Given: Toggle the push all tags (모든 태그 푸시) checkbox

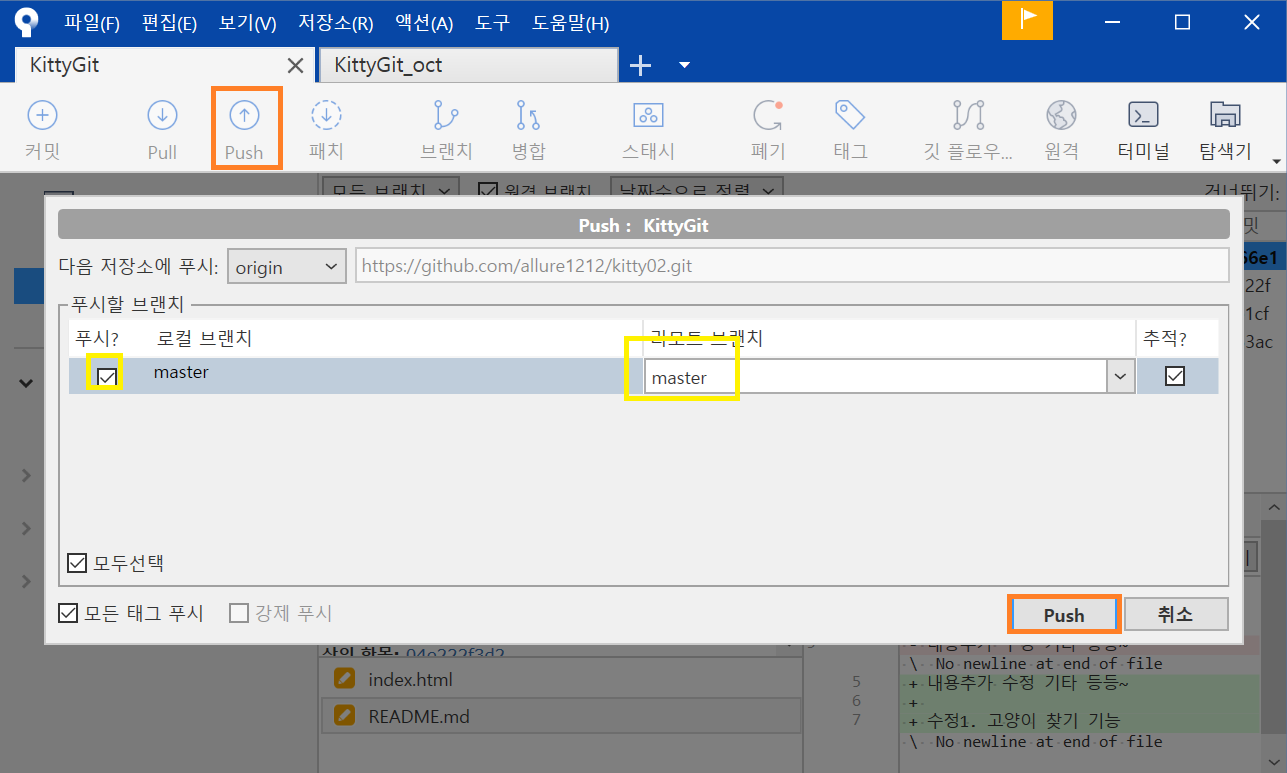Looking at the screenshot, I should 68,613.
